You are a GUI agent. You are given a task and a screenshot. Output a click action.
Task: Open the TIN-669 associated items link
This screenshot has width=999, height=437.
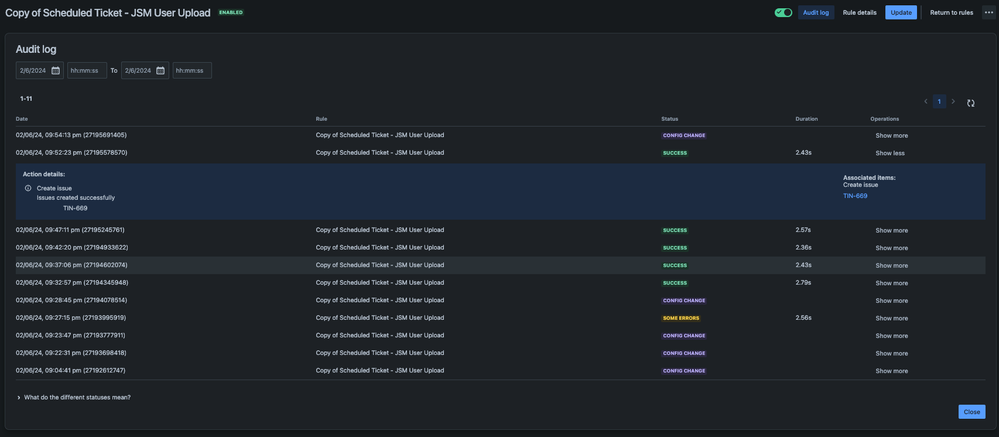click(855, 196)
